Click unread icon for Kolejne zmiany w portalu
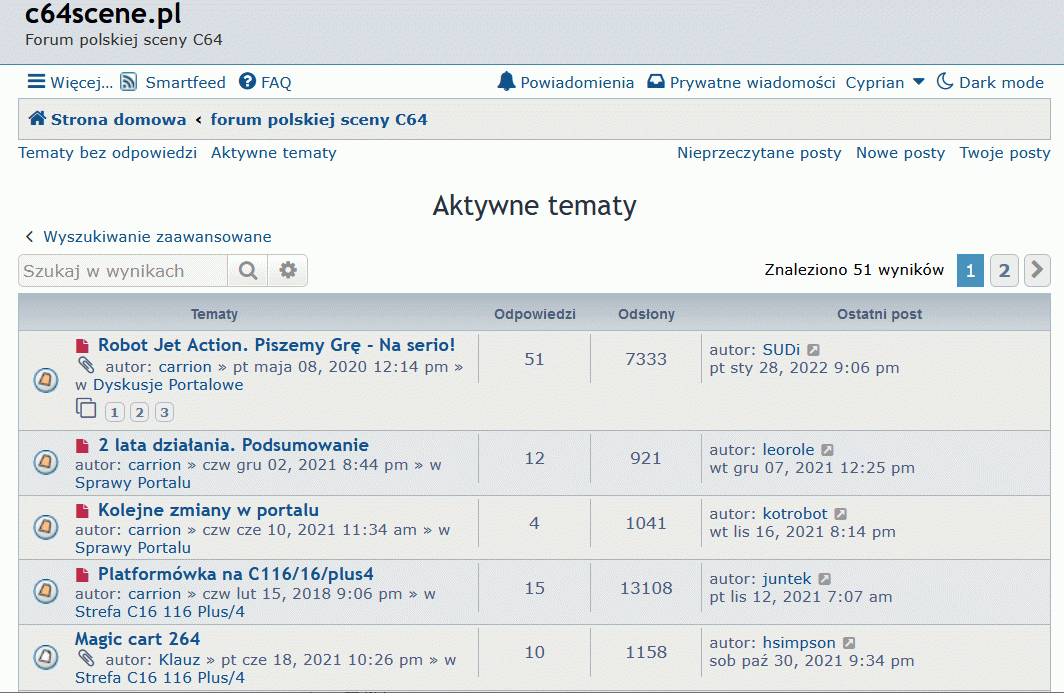1064x693 pixels. click(x=83, y=510)
